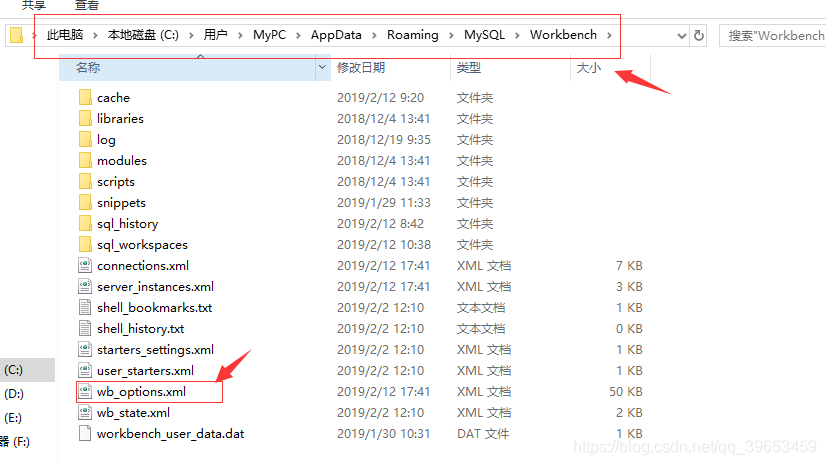
Task: Open the address bar history dropdown
Action: coord(682,36)
